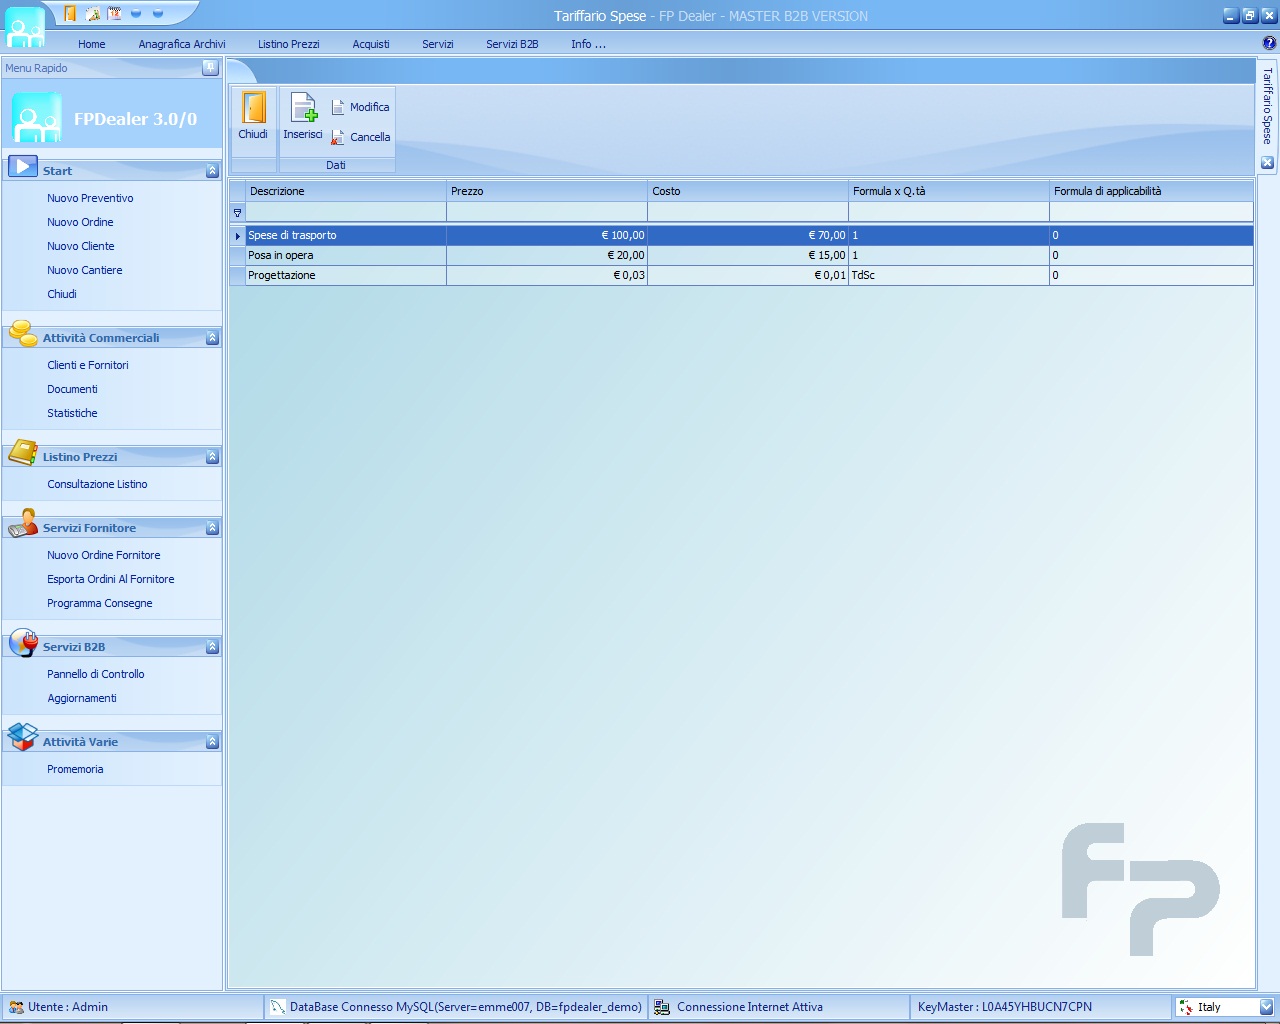Open the Anagrafica Archivi menu

click(182, 44)
